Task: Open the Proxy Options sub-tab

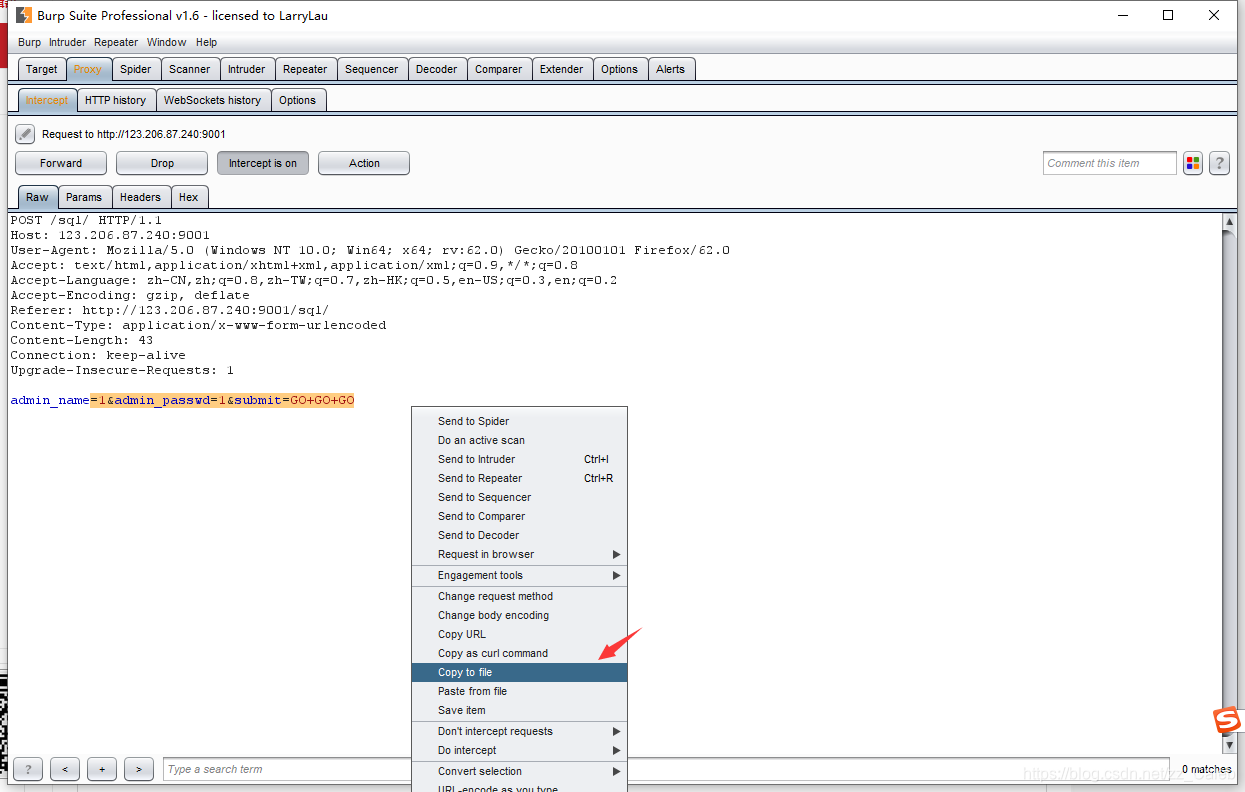Action: click(x=298, y=100)
